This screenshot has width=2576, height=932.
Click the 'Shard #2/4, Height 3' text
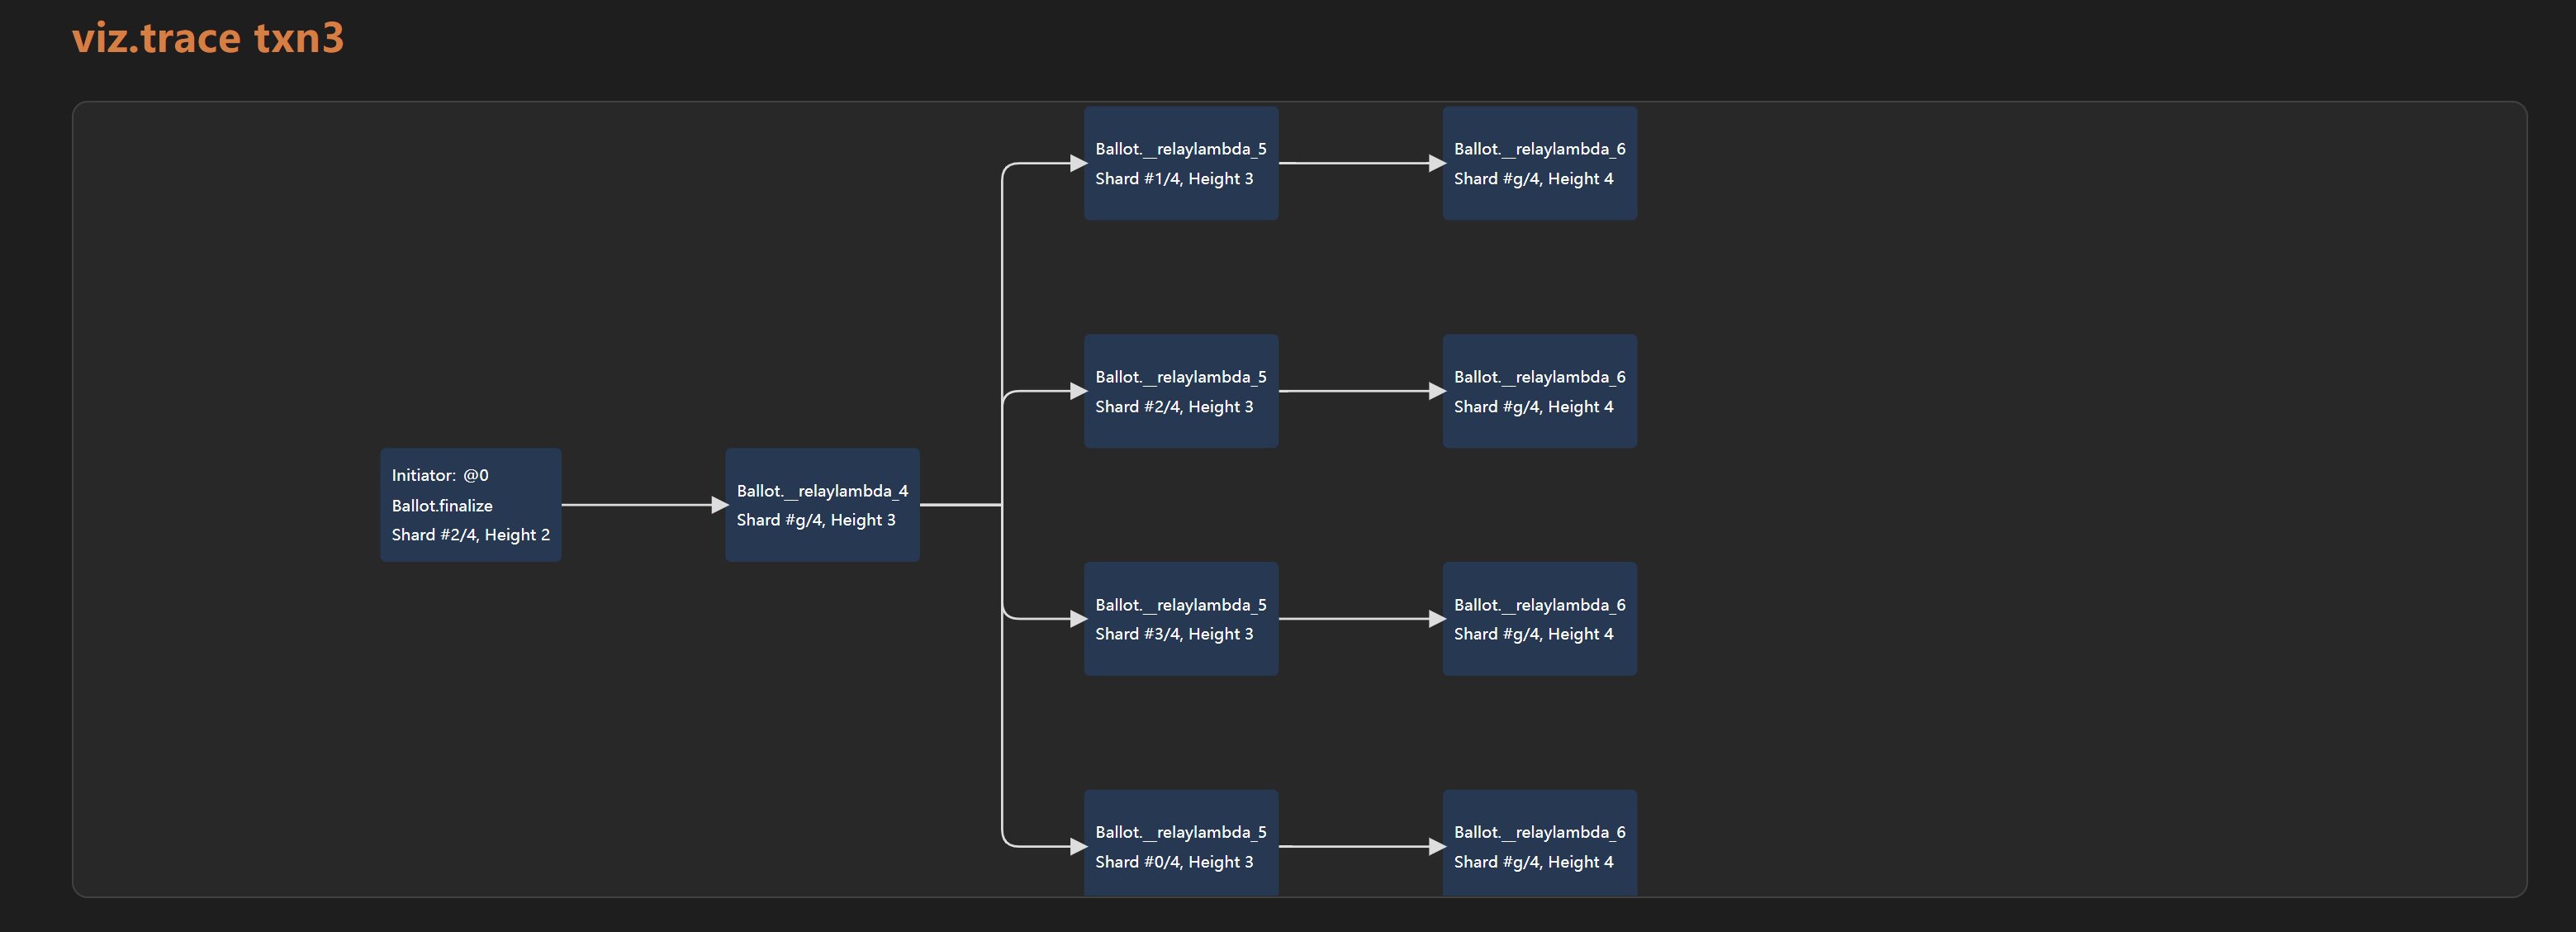(x=1174, y=407)
